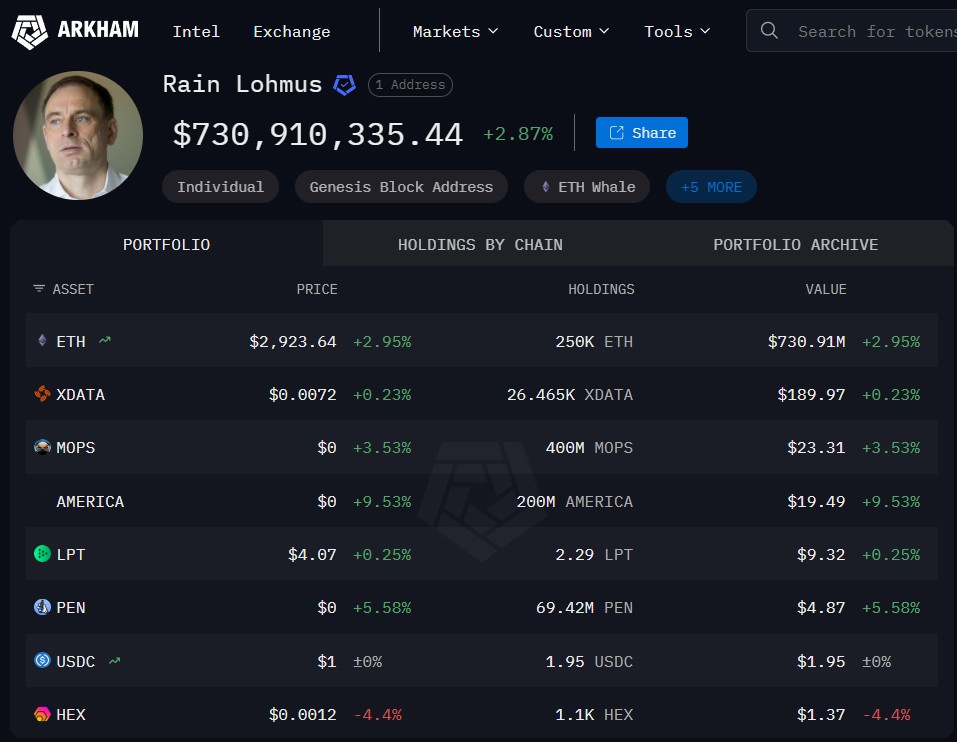Image resolution: width=957 pixels, height=742 pixels.
Task: Click the Individual tag
Action: 220,187
